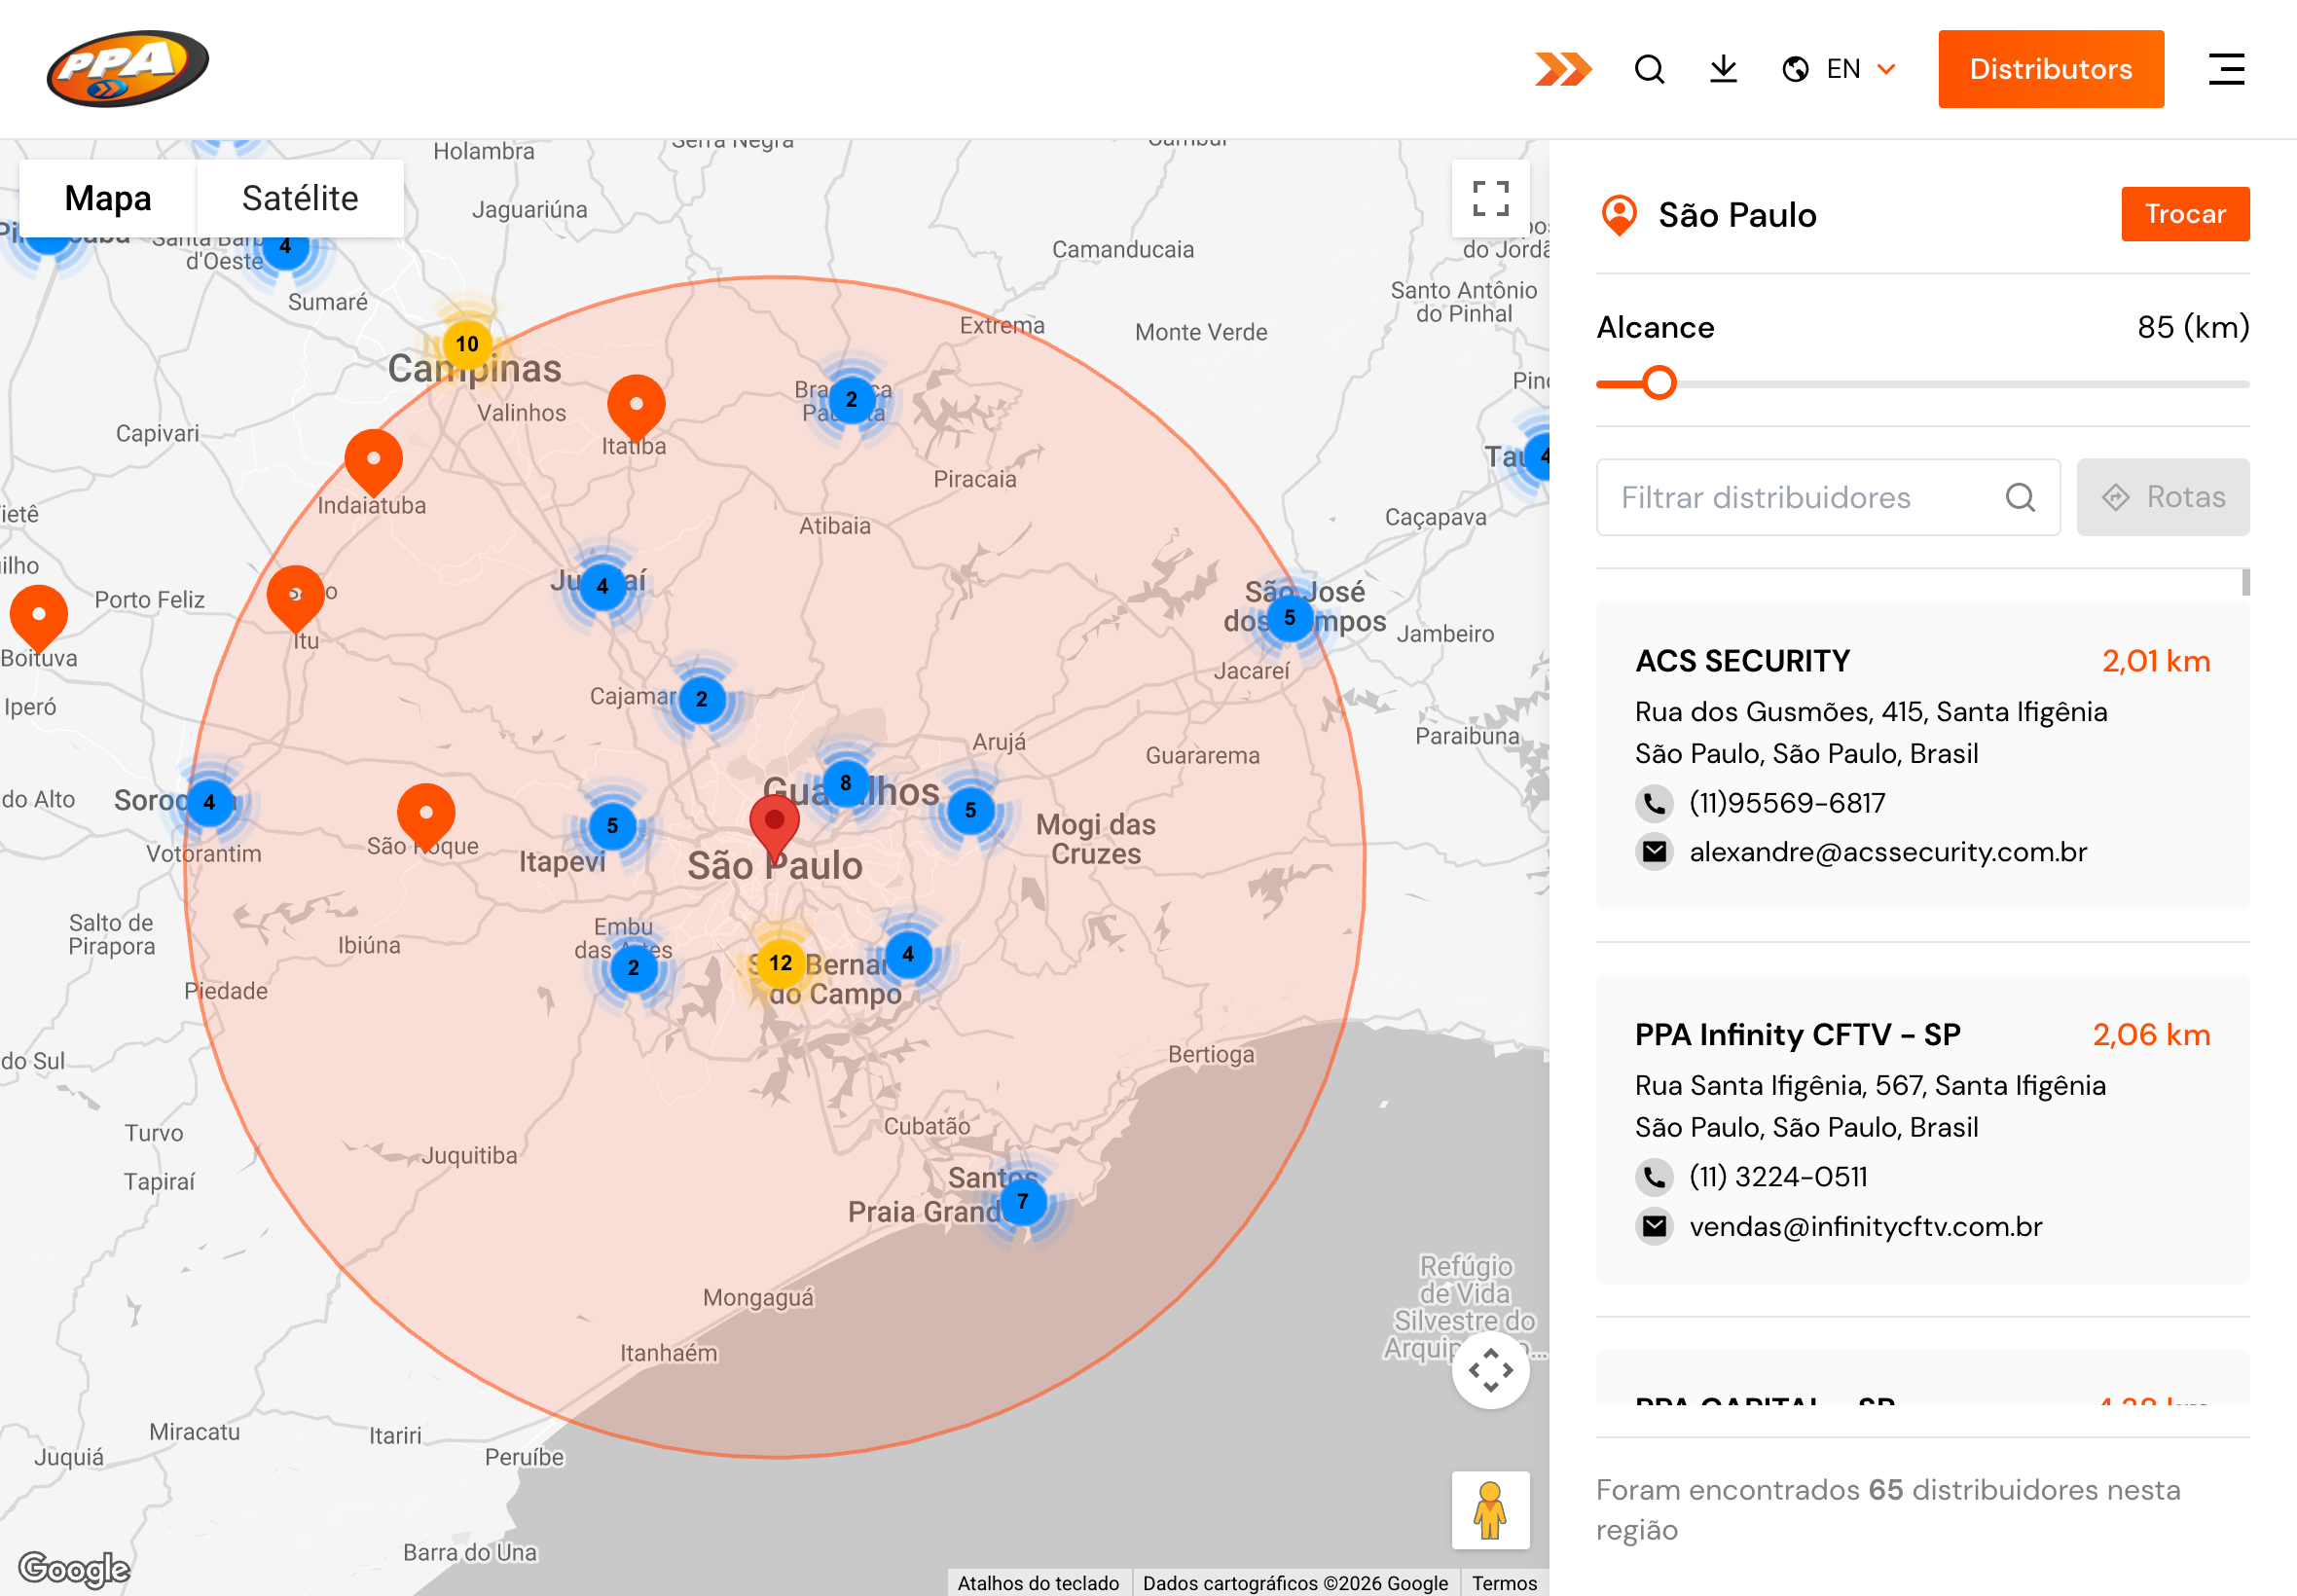Click the Distributors button
2297x1596 pixels.
[2050, 69]
